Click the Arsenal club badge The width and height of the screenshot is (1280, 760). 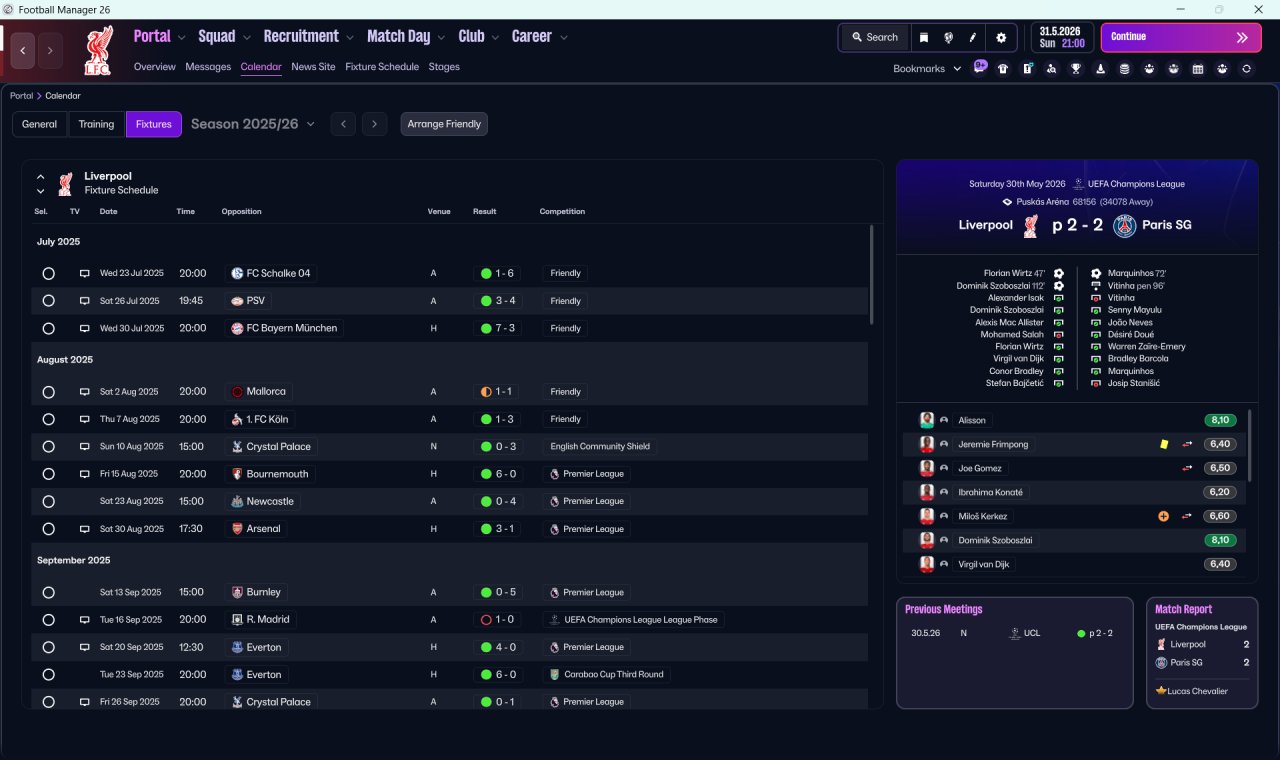pyautogui.click(x=237, y=529)
